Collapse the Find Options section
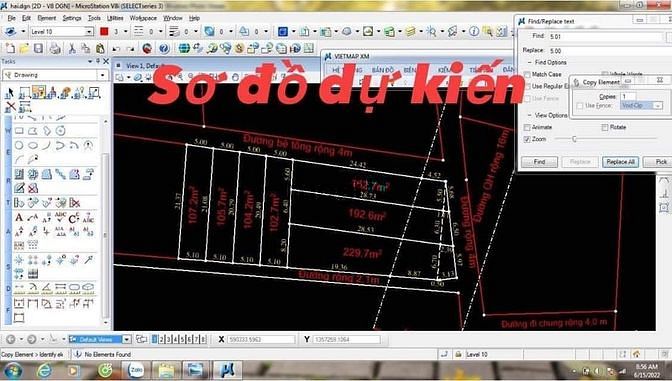The height and width of the screenshot is (381, 672). [529, 63]
